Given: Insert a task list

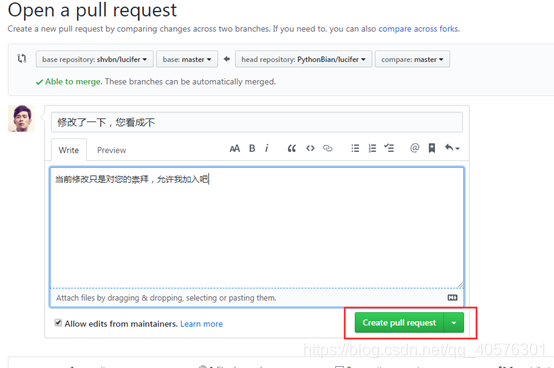Looking at the screenshot, I should point(389,148).
